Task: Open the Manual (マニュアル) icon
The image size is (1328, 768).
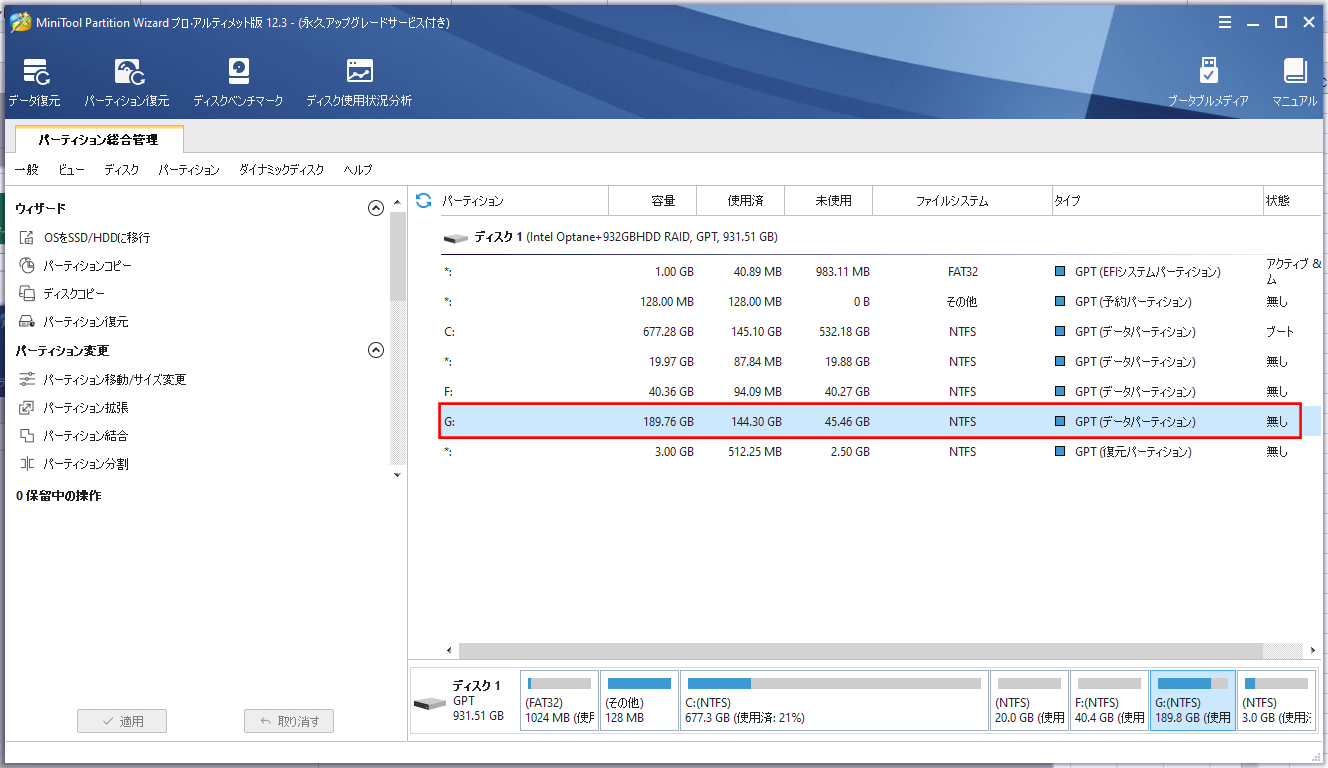Action: click(1295, 82)
